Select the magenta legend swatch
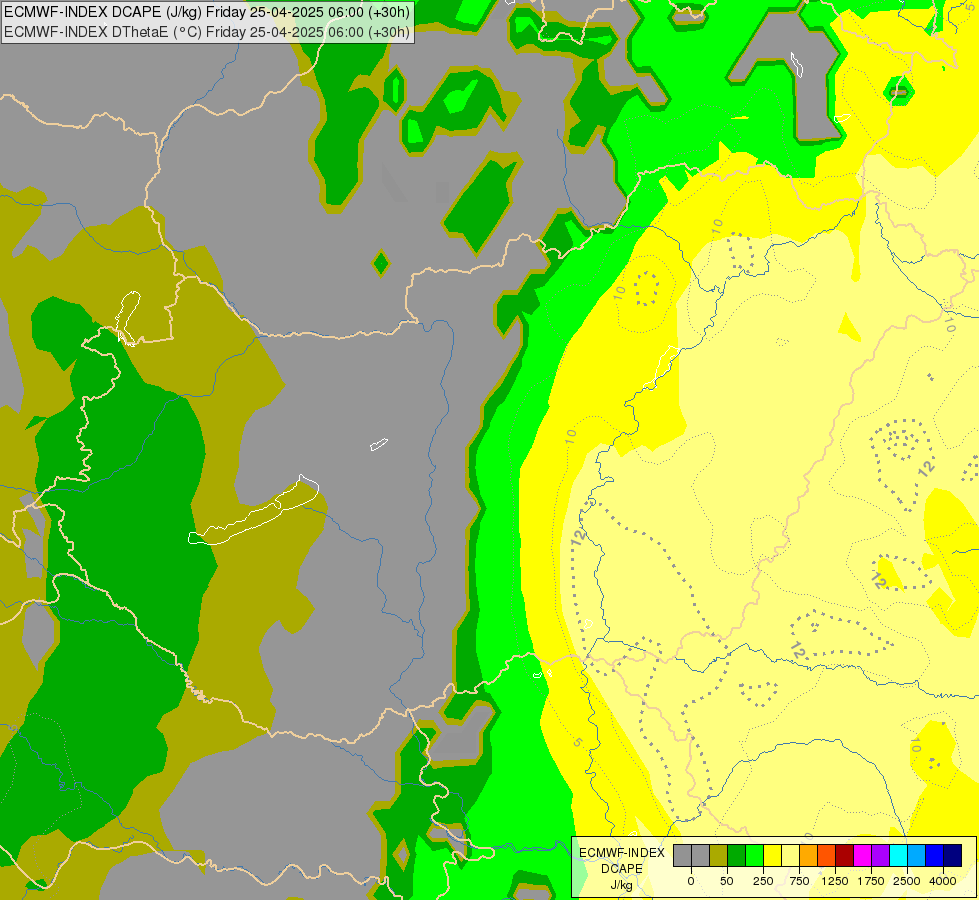Image resolution: width=979 pixels, height=900 pixels. (863, 856)
